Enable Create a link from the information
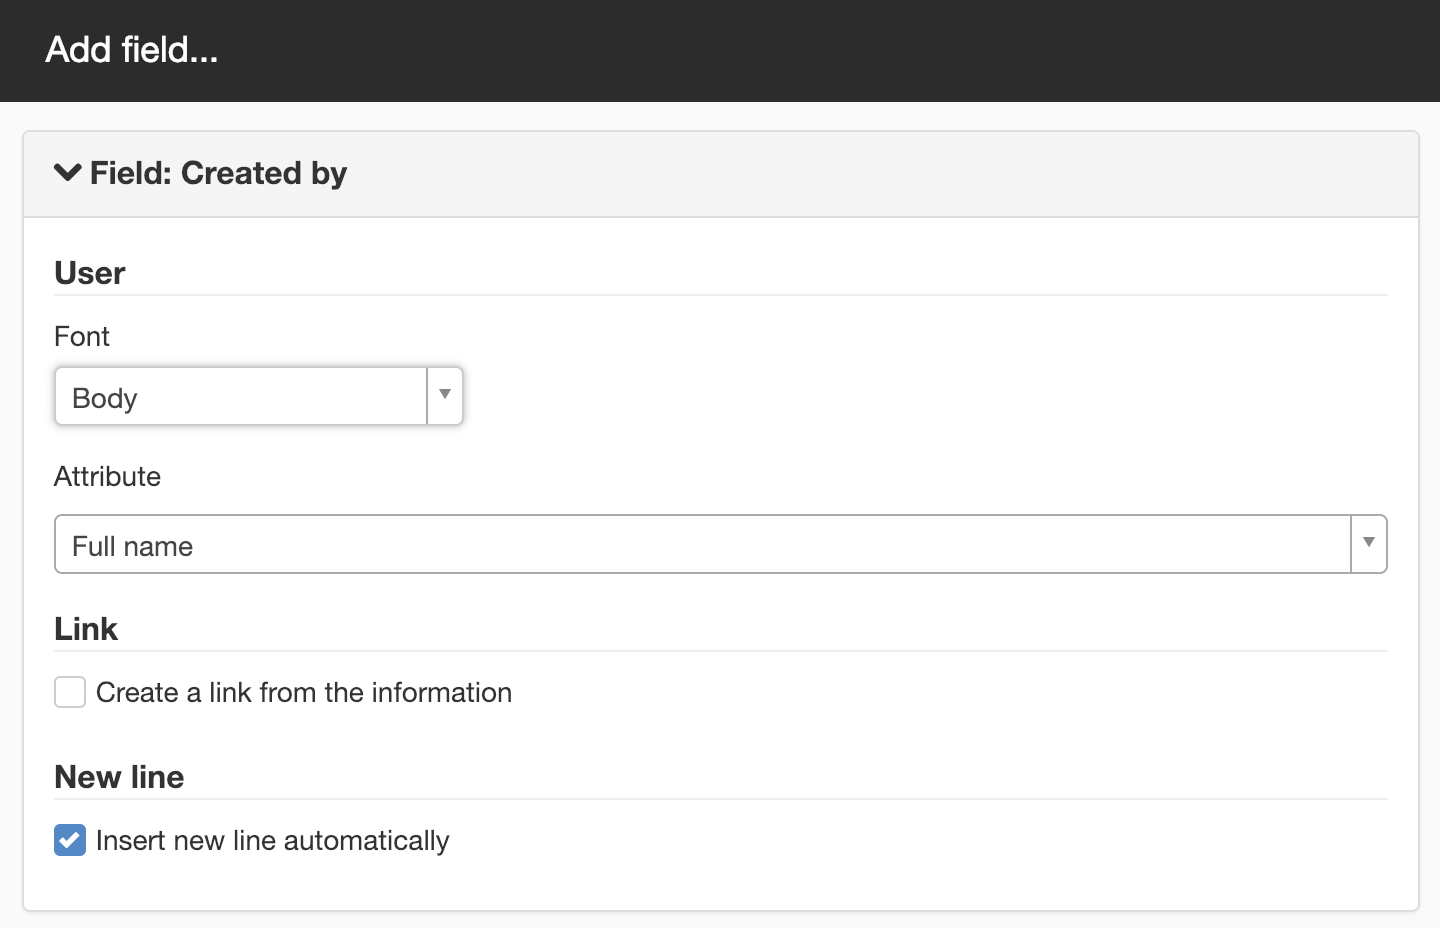 [70, 692]
